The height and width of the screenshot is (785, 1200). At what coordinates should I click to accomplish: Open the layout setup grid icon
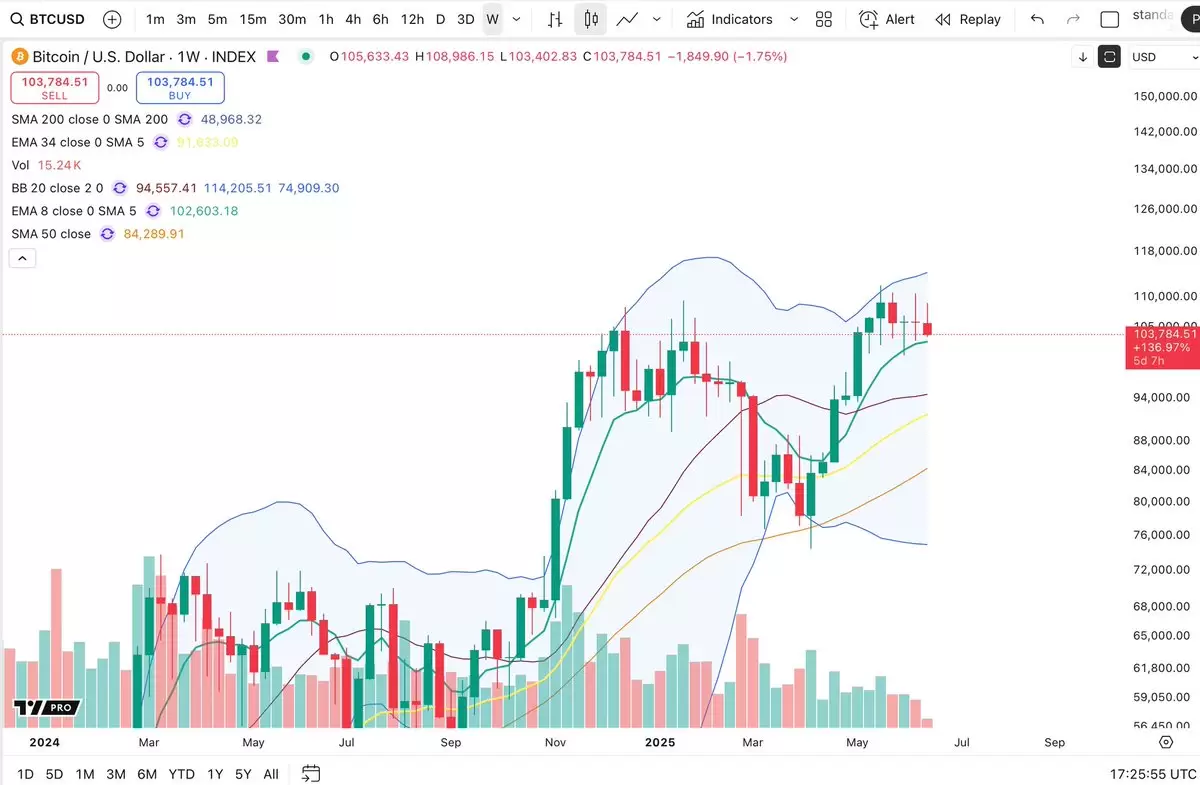(x=824, y=19)
